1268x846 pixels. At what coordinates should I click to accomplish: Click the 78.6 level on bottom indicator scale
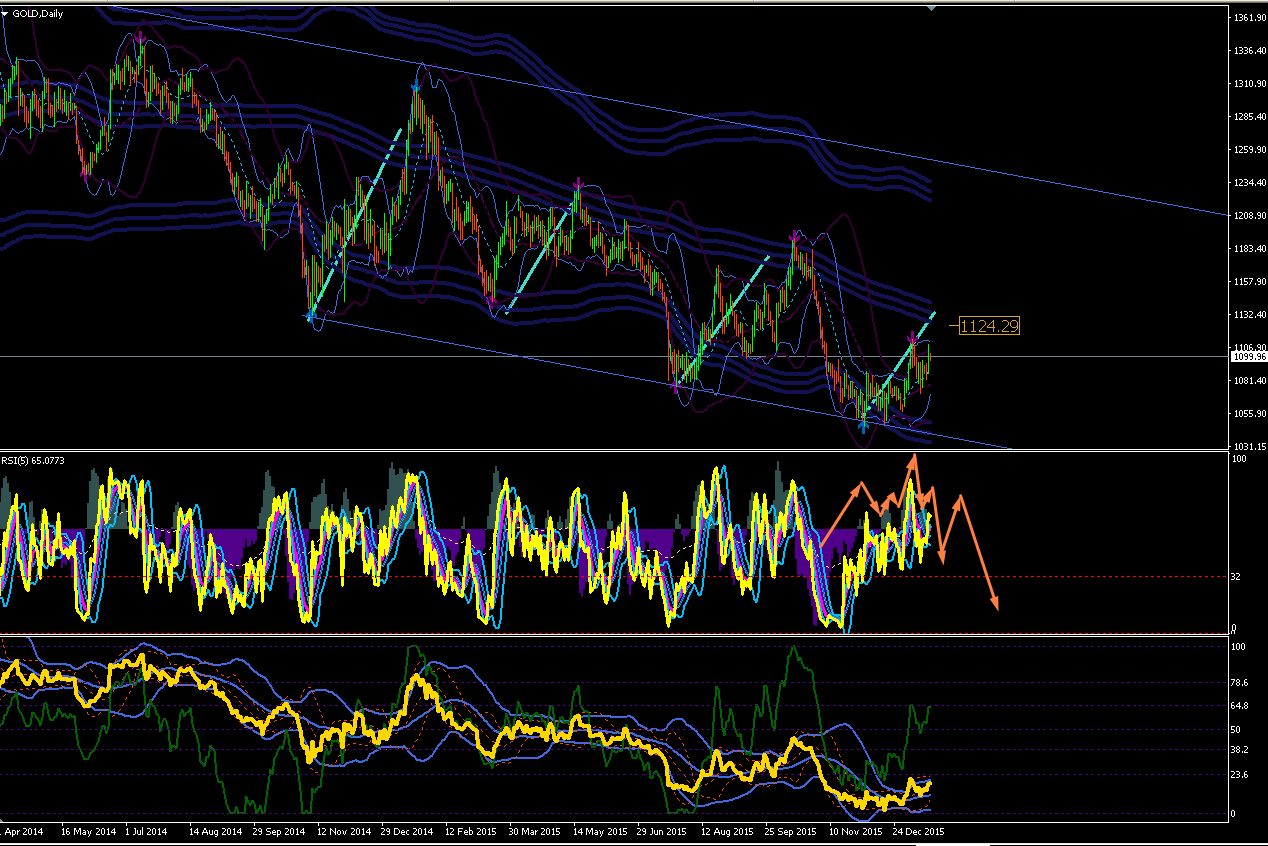1239,682
